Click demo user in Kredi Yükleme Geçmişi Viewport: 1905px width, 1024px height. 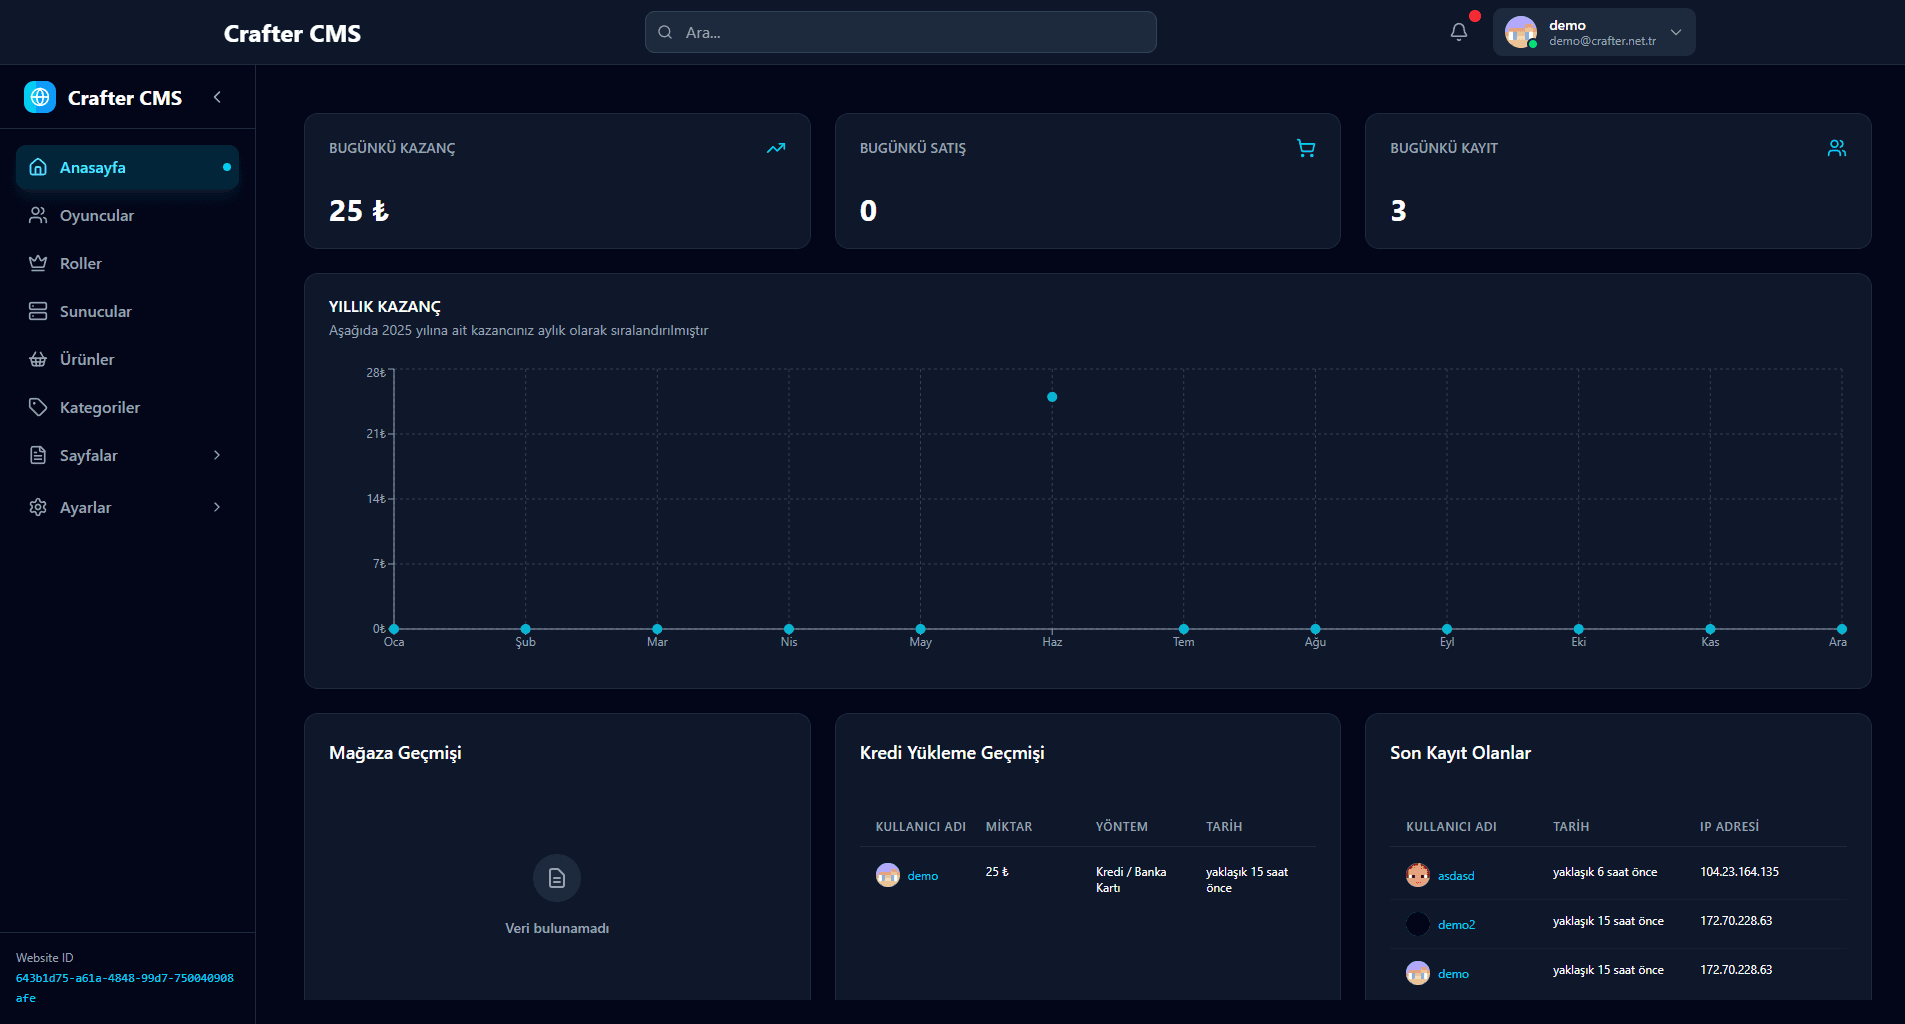click(x=922, y=876)
